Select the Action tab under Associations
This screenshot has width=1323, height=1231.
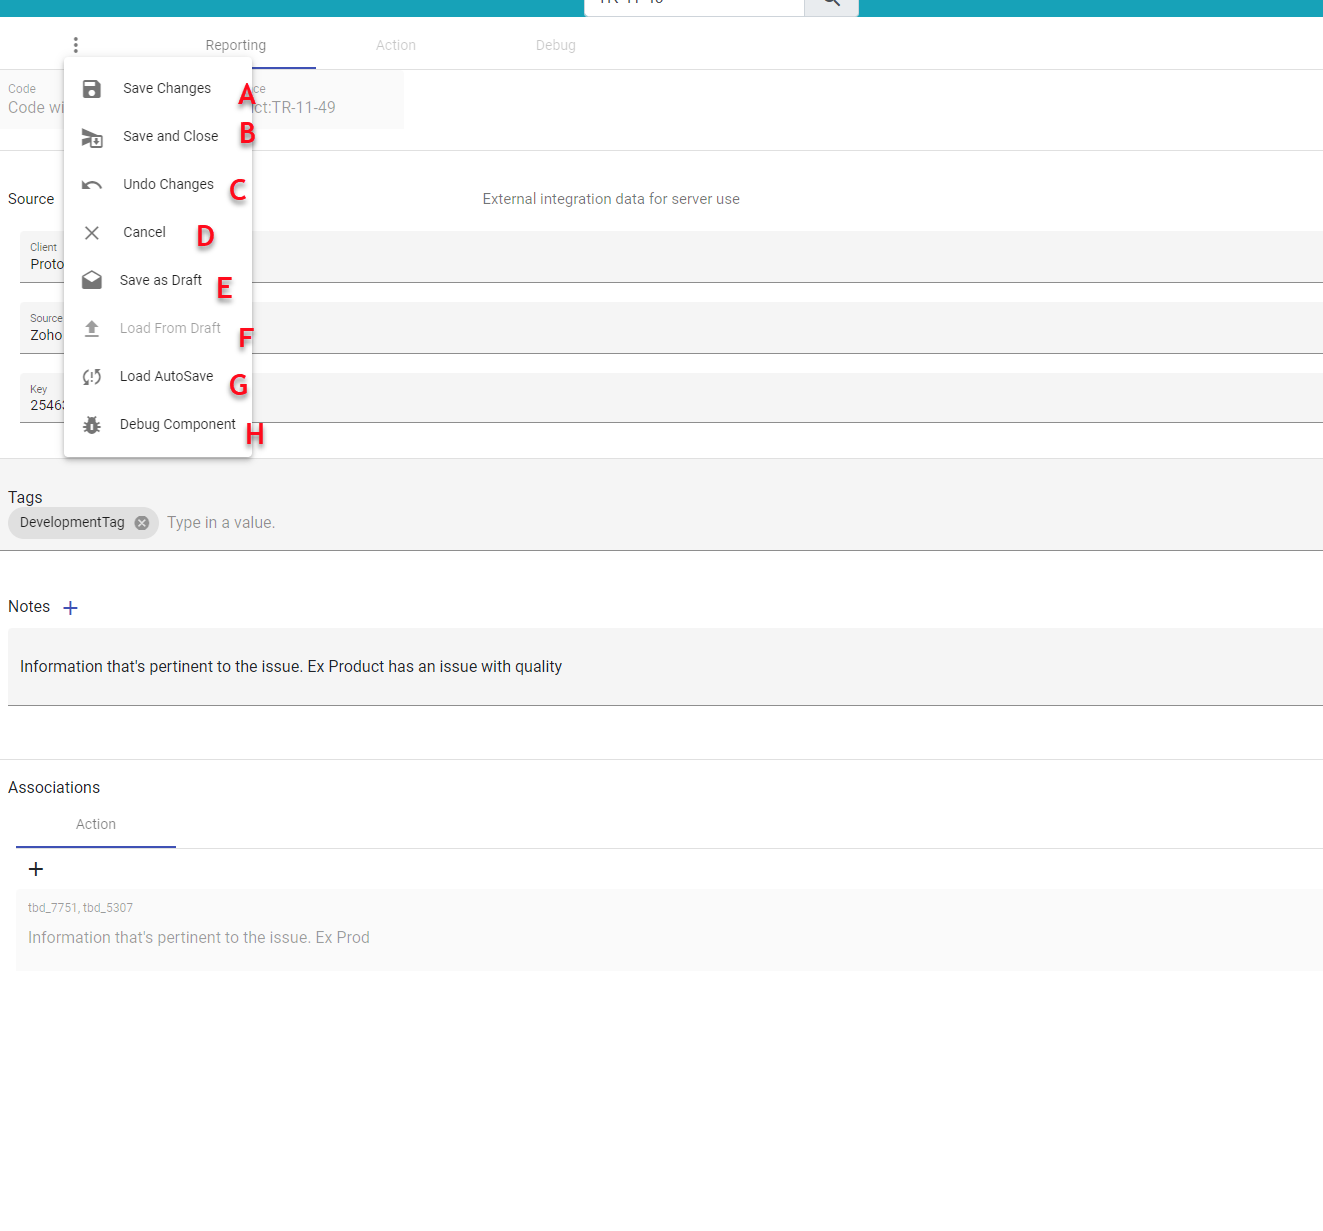point(96,824)
